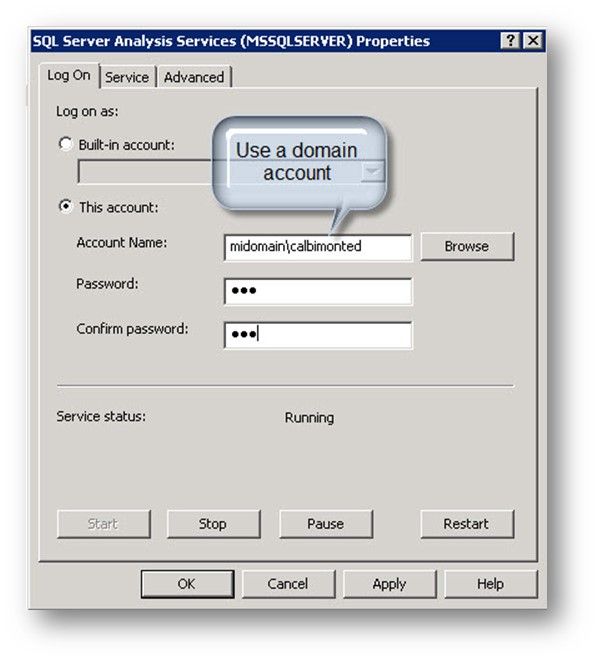
Task: Confirm changes with the OK button
Action: click(187, 584)
